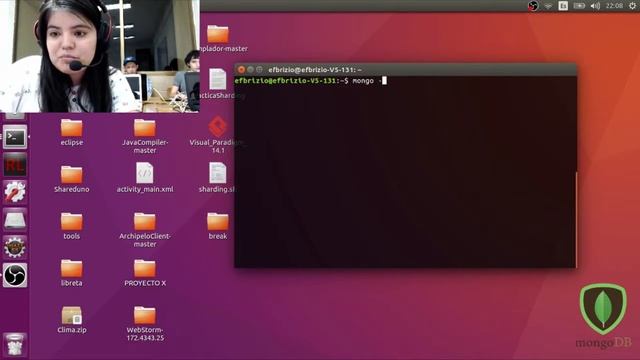Image resolution: width=640 pixels, height=360 pixels.
Task: Open the disk drive launcher icon
Action: [x=15, y=220]
